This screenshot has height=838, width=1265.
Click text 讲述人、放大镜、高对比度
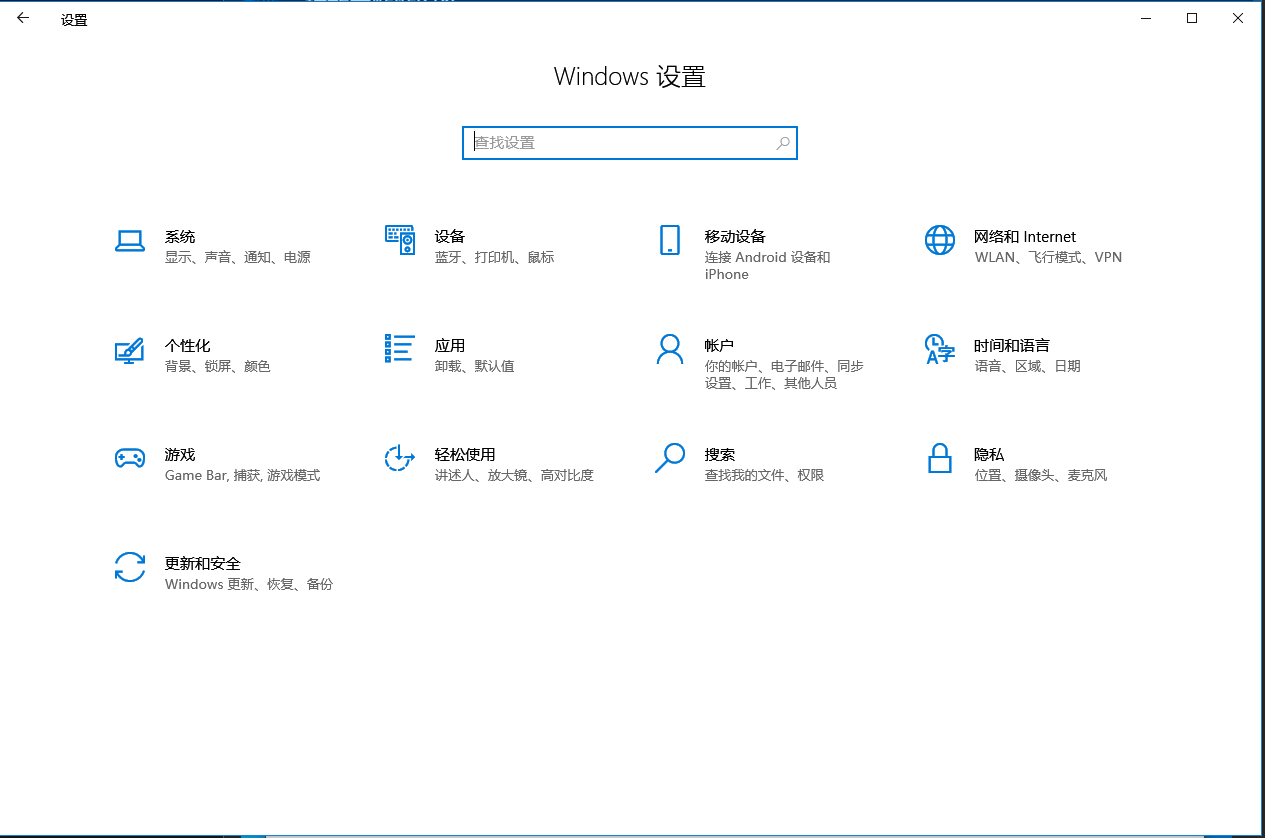coord(514,476)
